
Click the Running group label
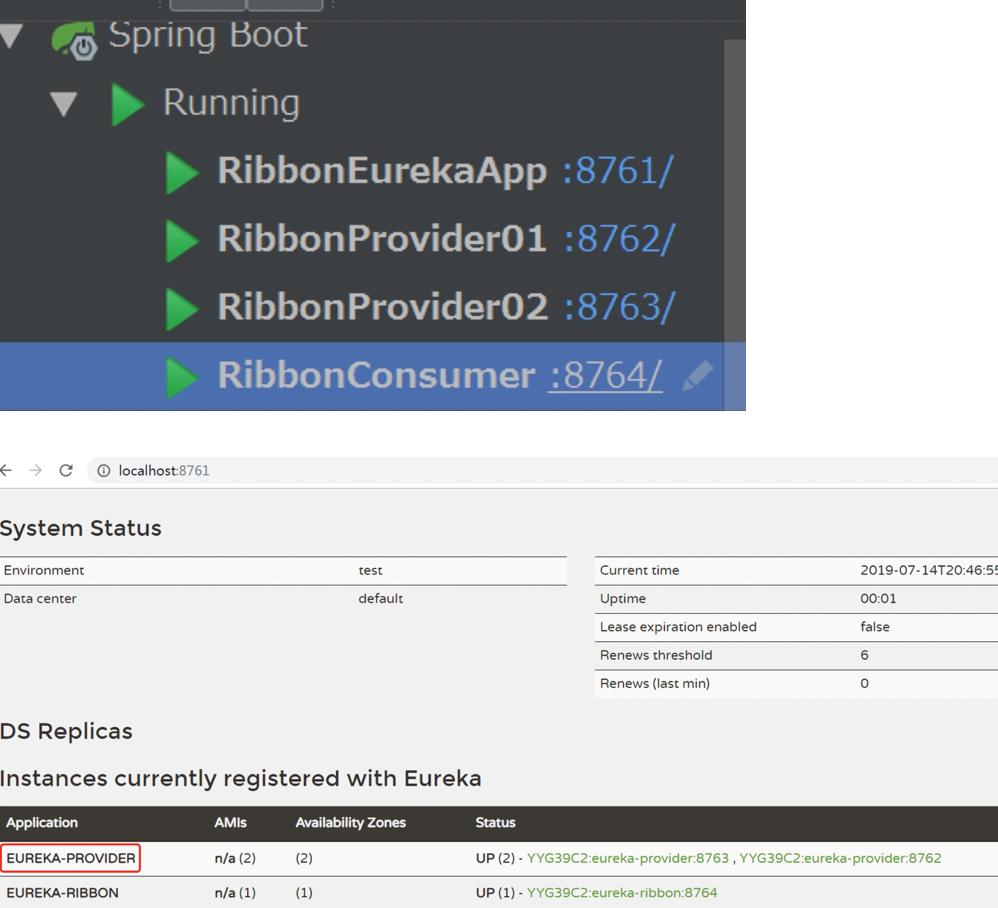coord(232,102)
